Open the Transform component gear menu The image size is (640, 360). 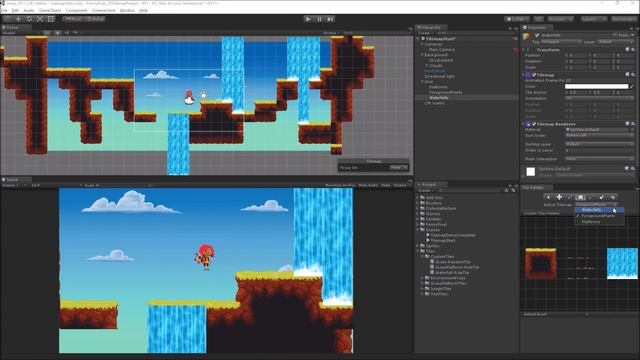click(633, 49)
